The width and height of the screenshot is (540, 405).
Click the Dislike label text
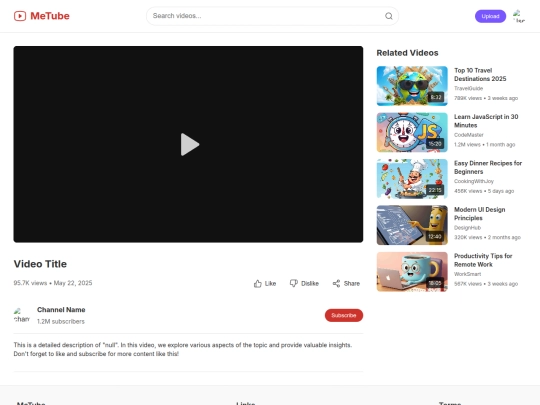[x=310, y=283]
